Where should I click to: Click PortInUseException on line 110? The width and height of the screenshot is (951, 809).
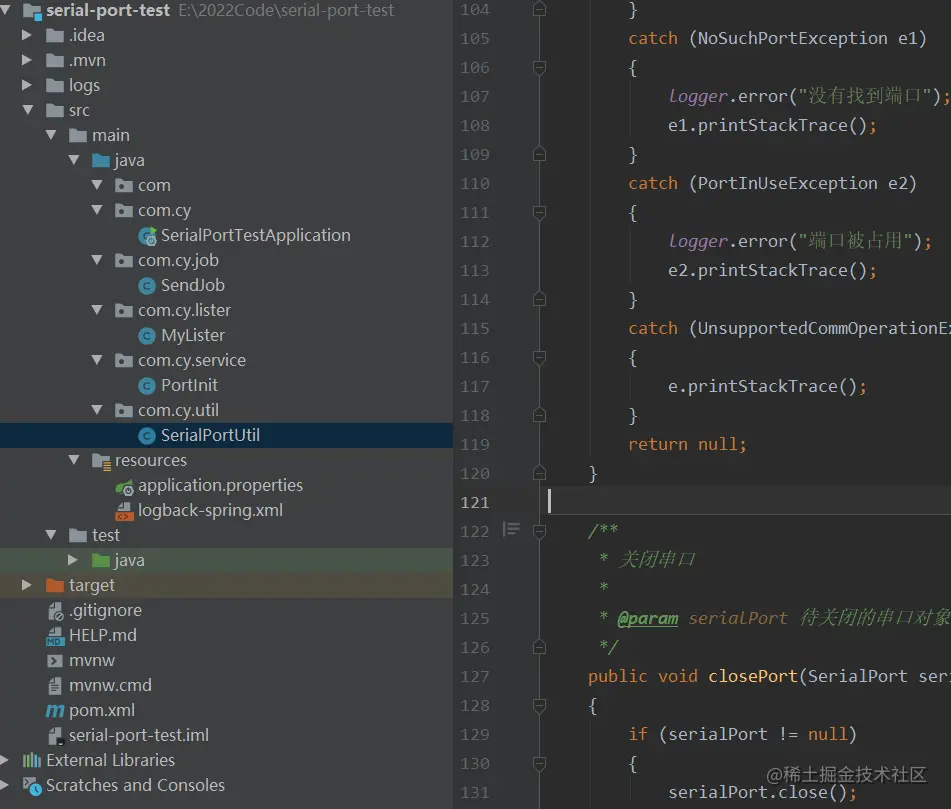(787, 183)
